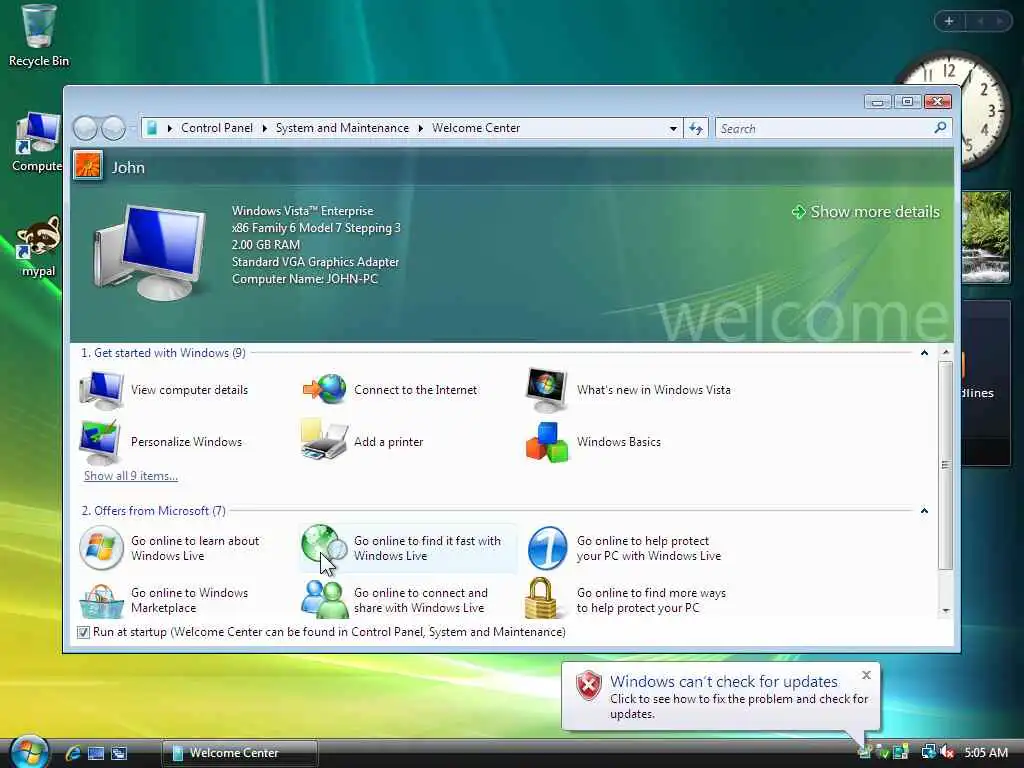This screenshot has width=1024, height=768.
Task: Click the red shield update error icon
Action: click(x=588, y=686)
